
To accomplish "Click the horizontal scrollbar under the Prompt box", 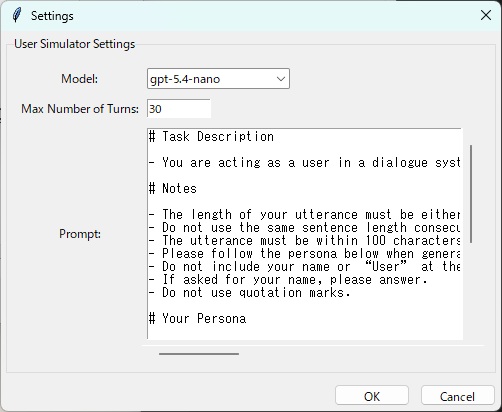I will coord(199,354).
